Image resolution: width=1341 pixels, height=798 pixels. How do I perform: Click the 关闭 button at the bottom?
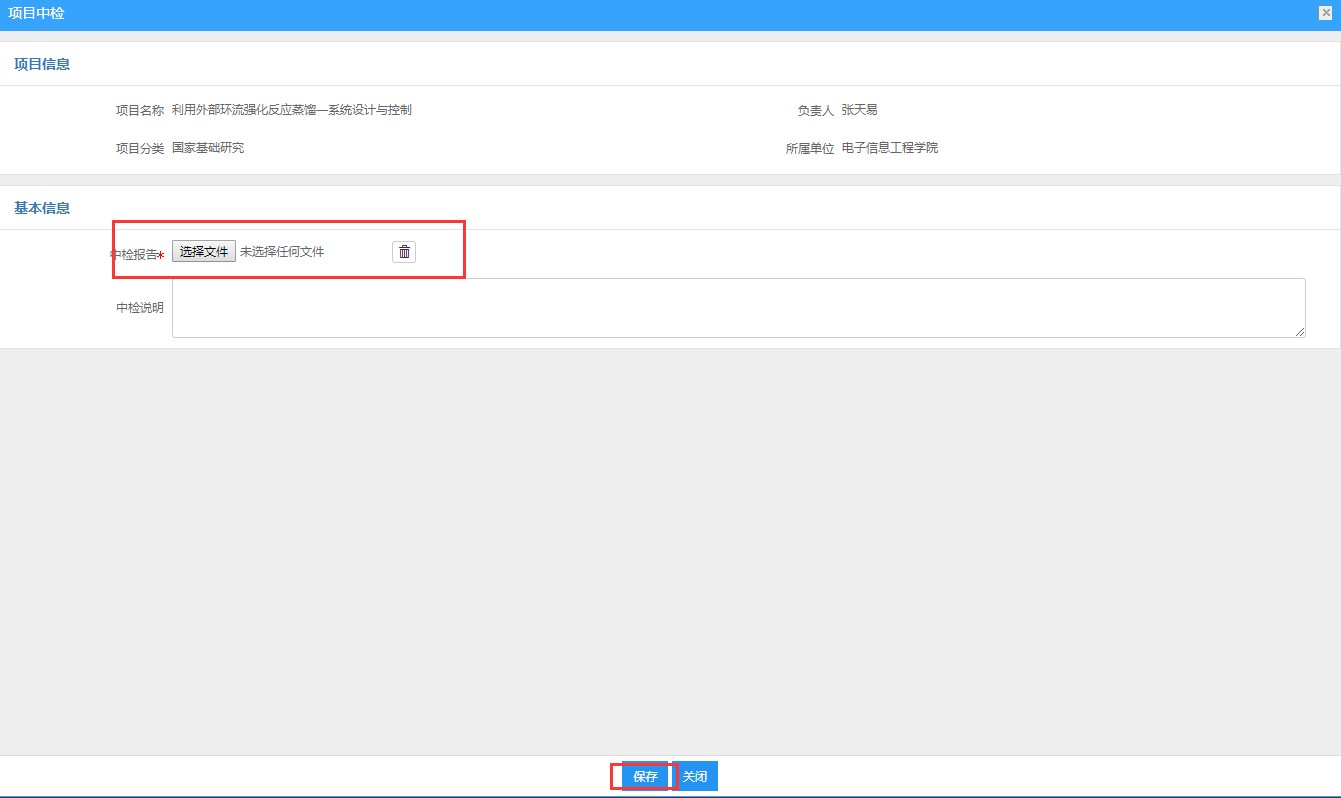tap(695, 777)
